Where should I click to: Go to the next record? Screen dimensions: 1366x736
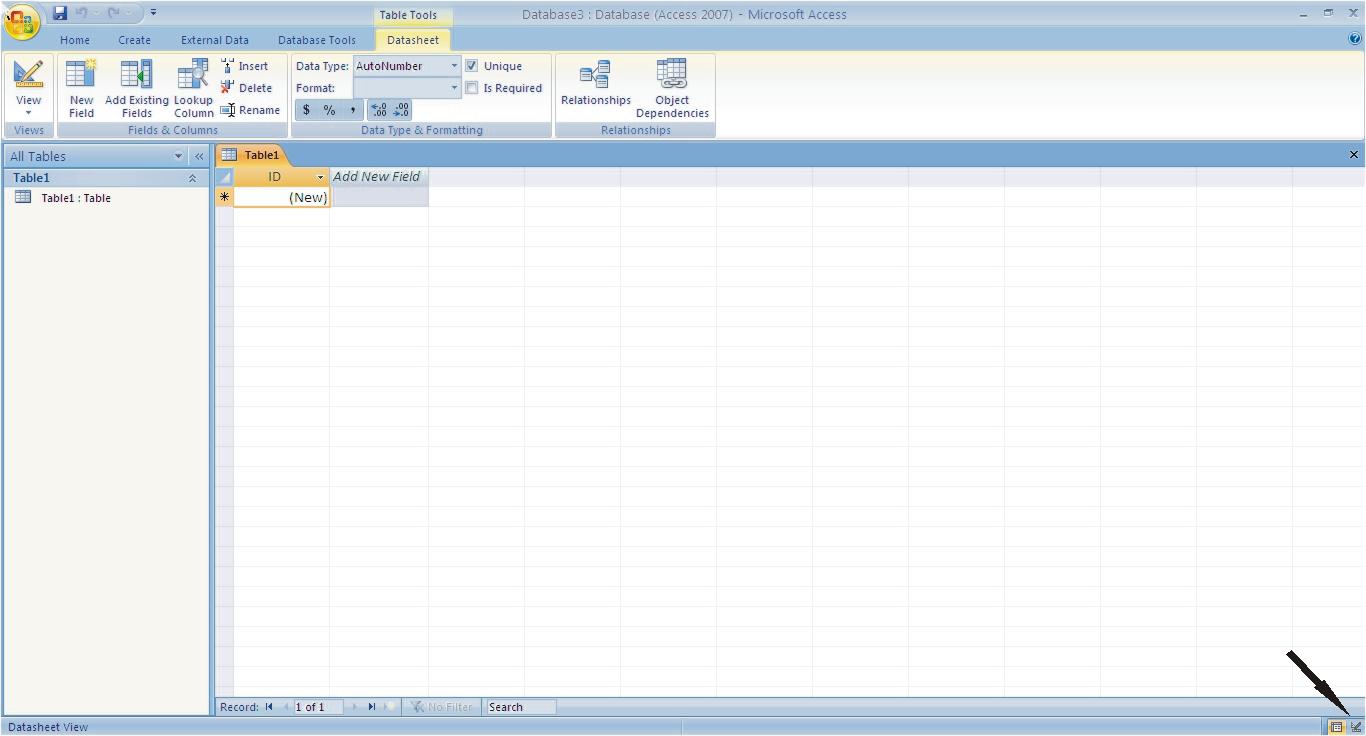pos(355,707)
